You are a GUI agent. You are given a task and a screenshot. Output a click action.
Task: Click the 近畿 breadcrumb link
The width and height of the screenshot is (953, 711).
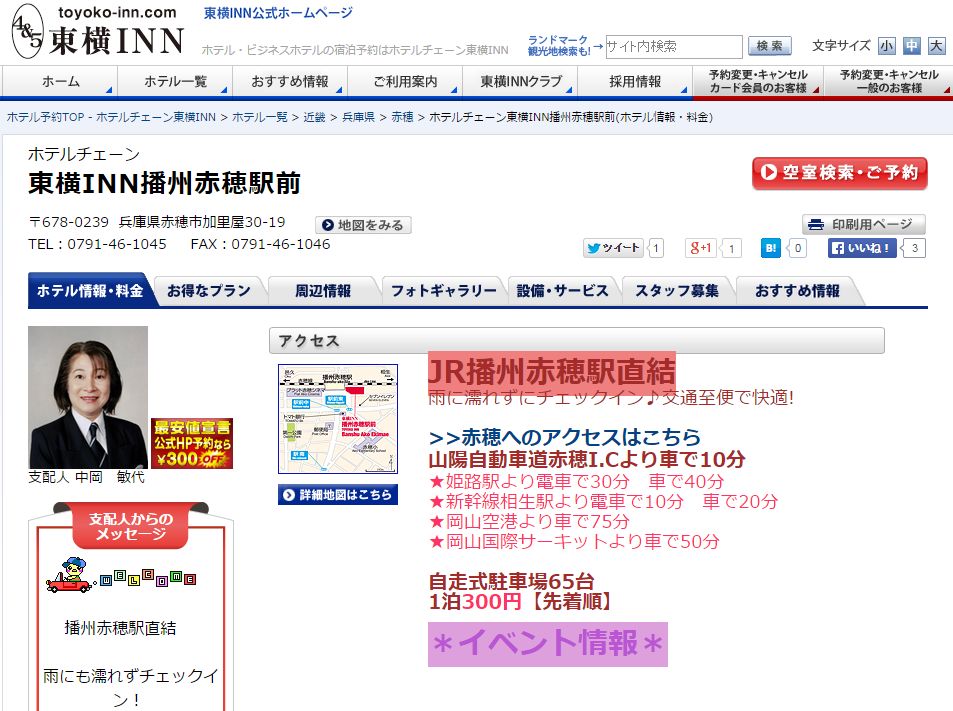[x=314, y=117]
